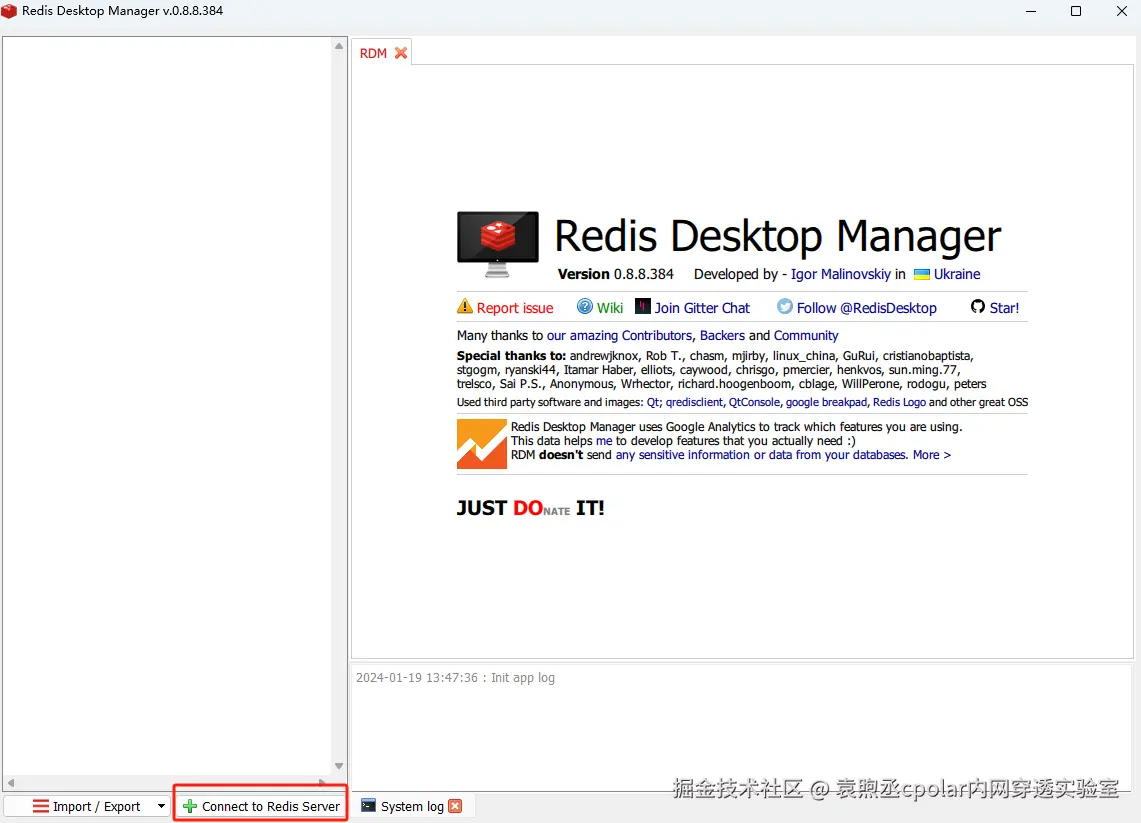Screen dimensions: 1141x823
Task: Open the our amazing Contributors link
Action: [x=619, y=335]
